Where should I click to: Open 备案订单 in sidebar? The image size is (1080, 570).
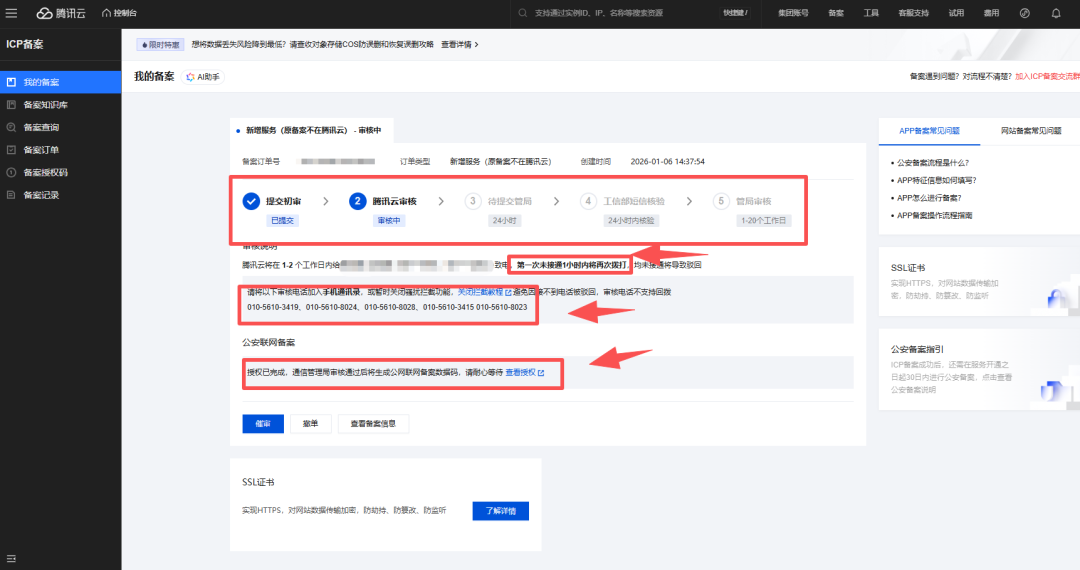61,149
